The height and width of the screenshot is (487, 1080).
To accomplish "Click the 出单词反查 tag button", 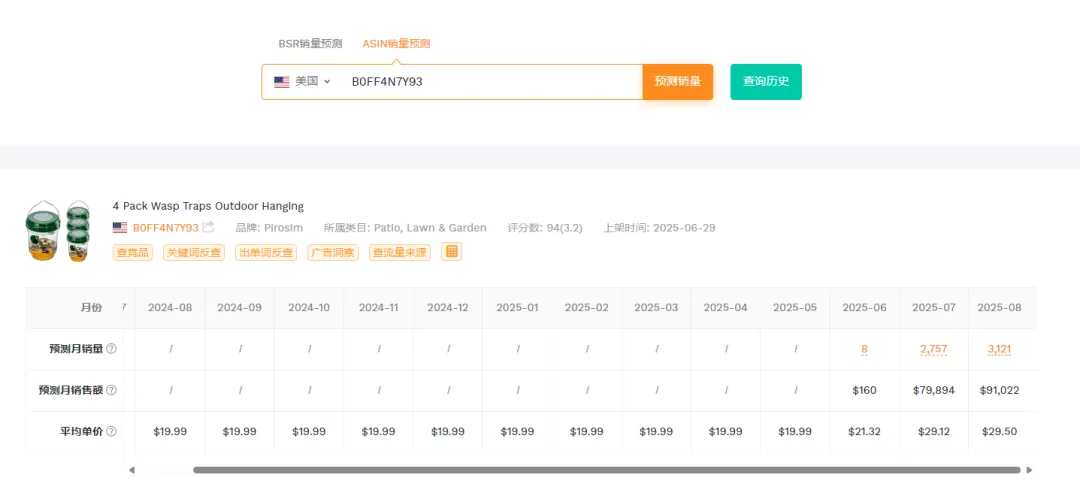I will (266, 252).
